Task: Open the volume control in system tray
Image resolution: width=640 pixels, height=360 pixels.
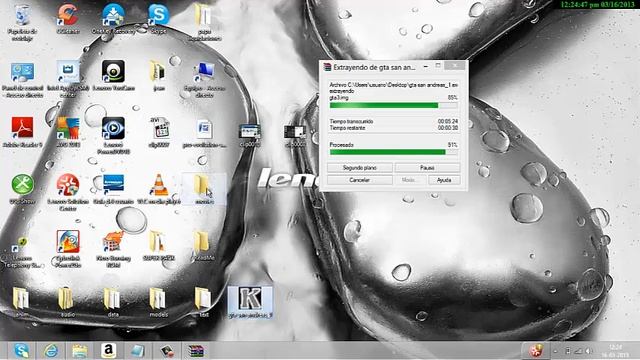Action: click(x=589, y=351)
